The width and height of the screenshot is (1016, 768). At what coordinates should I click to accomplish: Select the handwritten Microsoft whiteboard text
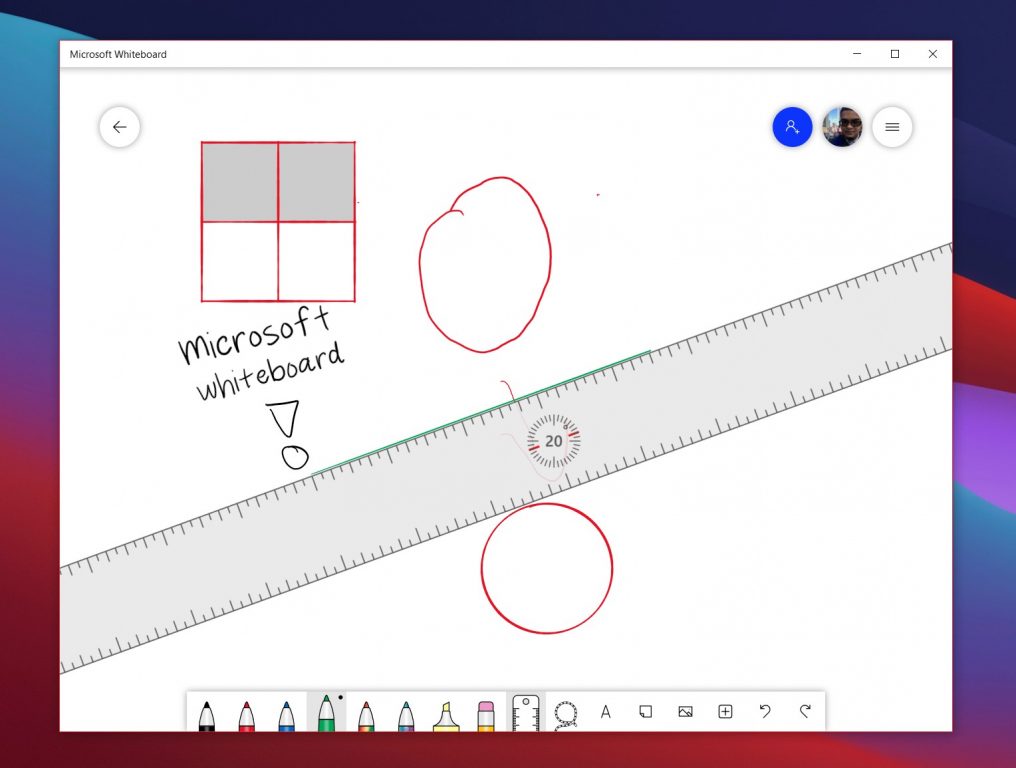[261, 353]
